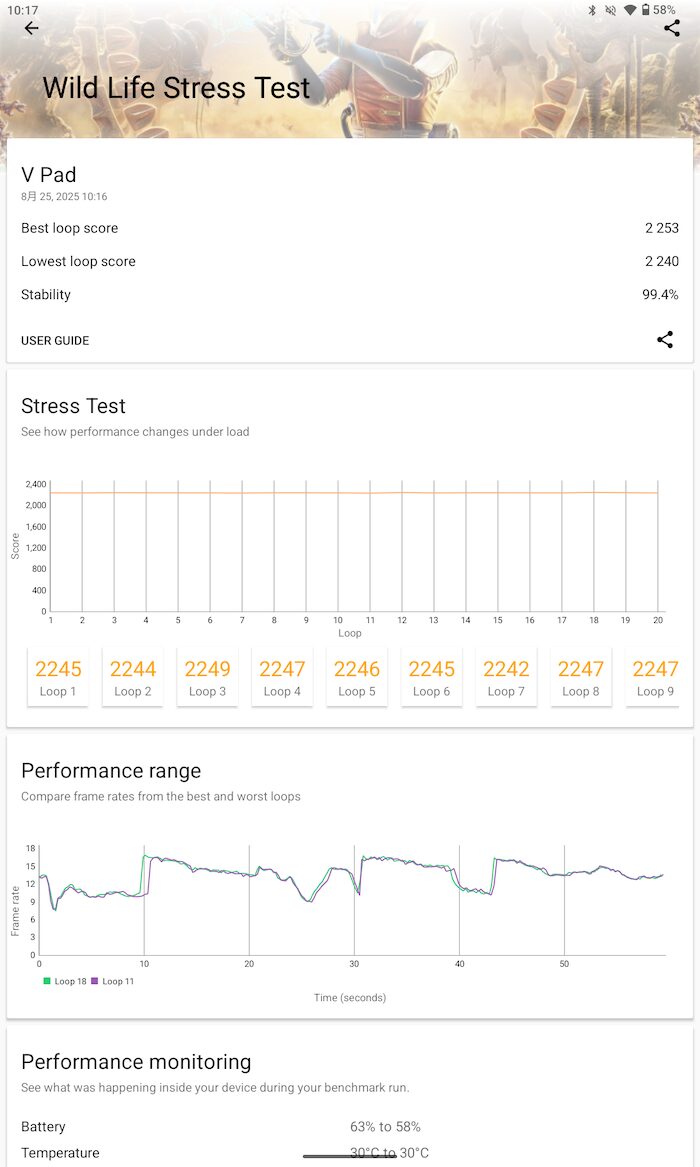Tap the Lowest loop score row
Screen dimensions: 700x1167
click(x=350, y=261)
